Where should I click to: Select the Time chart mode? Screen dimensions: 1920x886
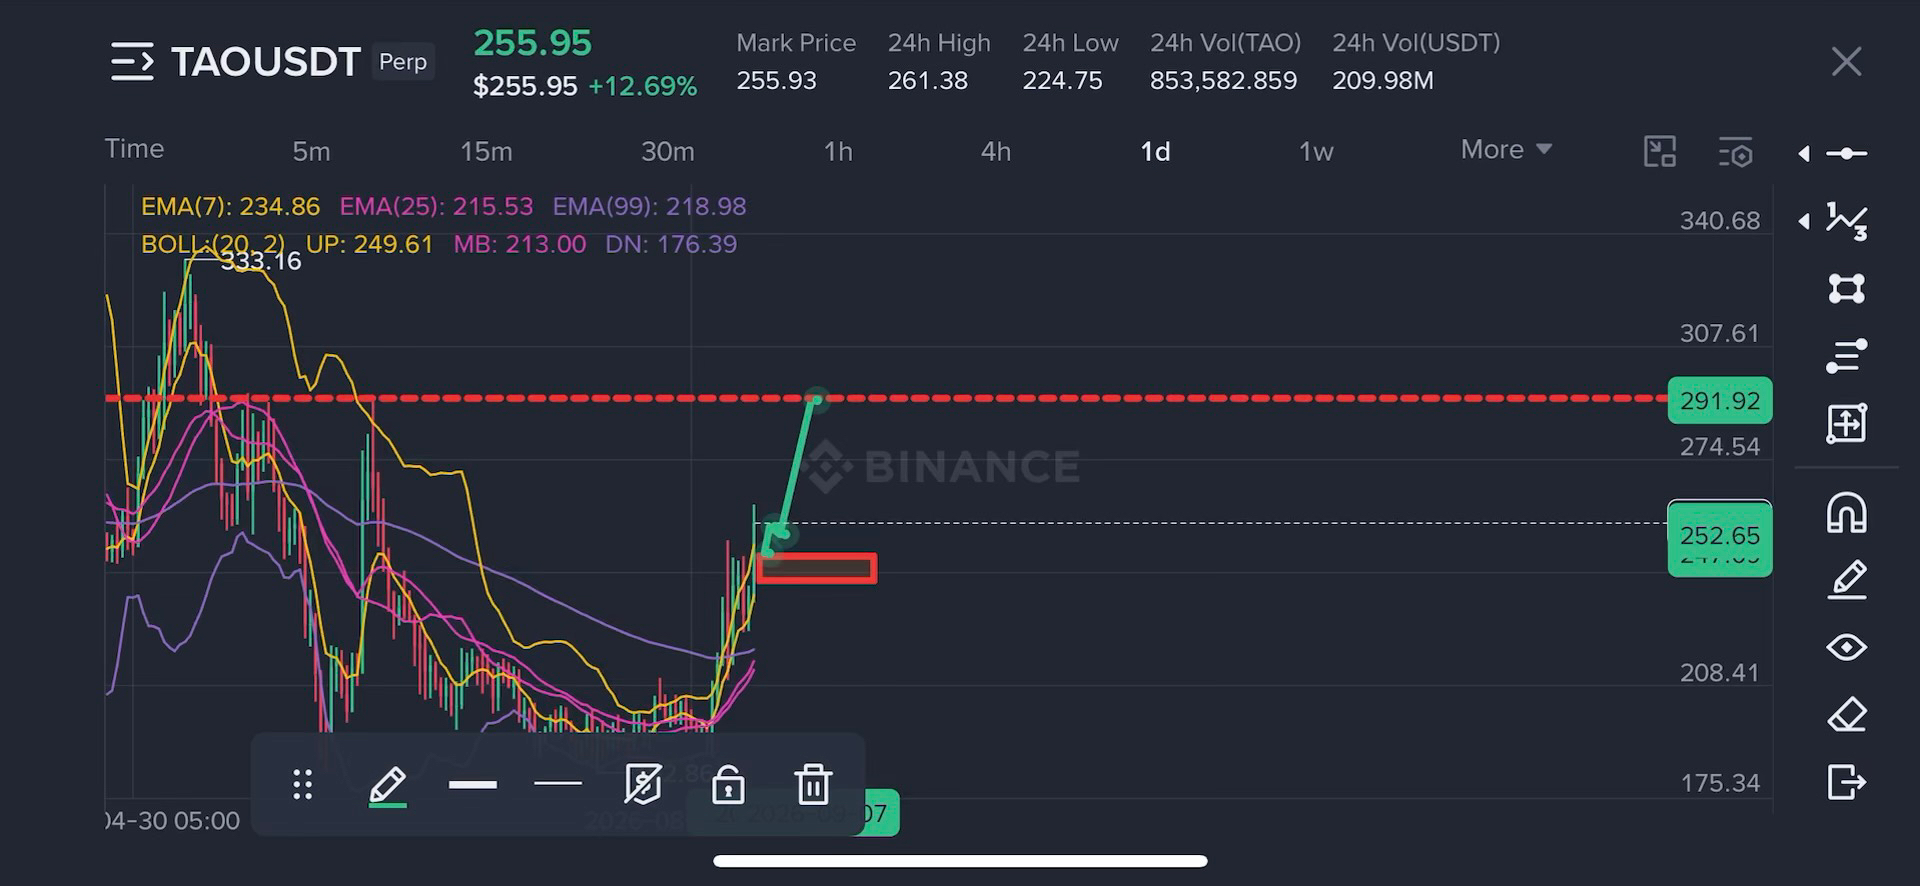pos(134,148)
